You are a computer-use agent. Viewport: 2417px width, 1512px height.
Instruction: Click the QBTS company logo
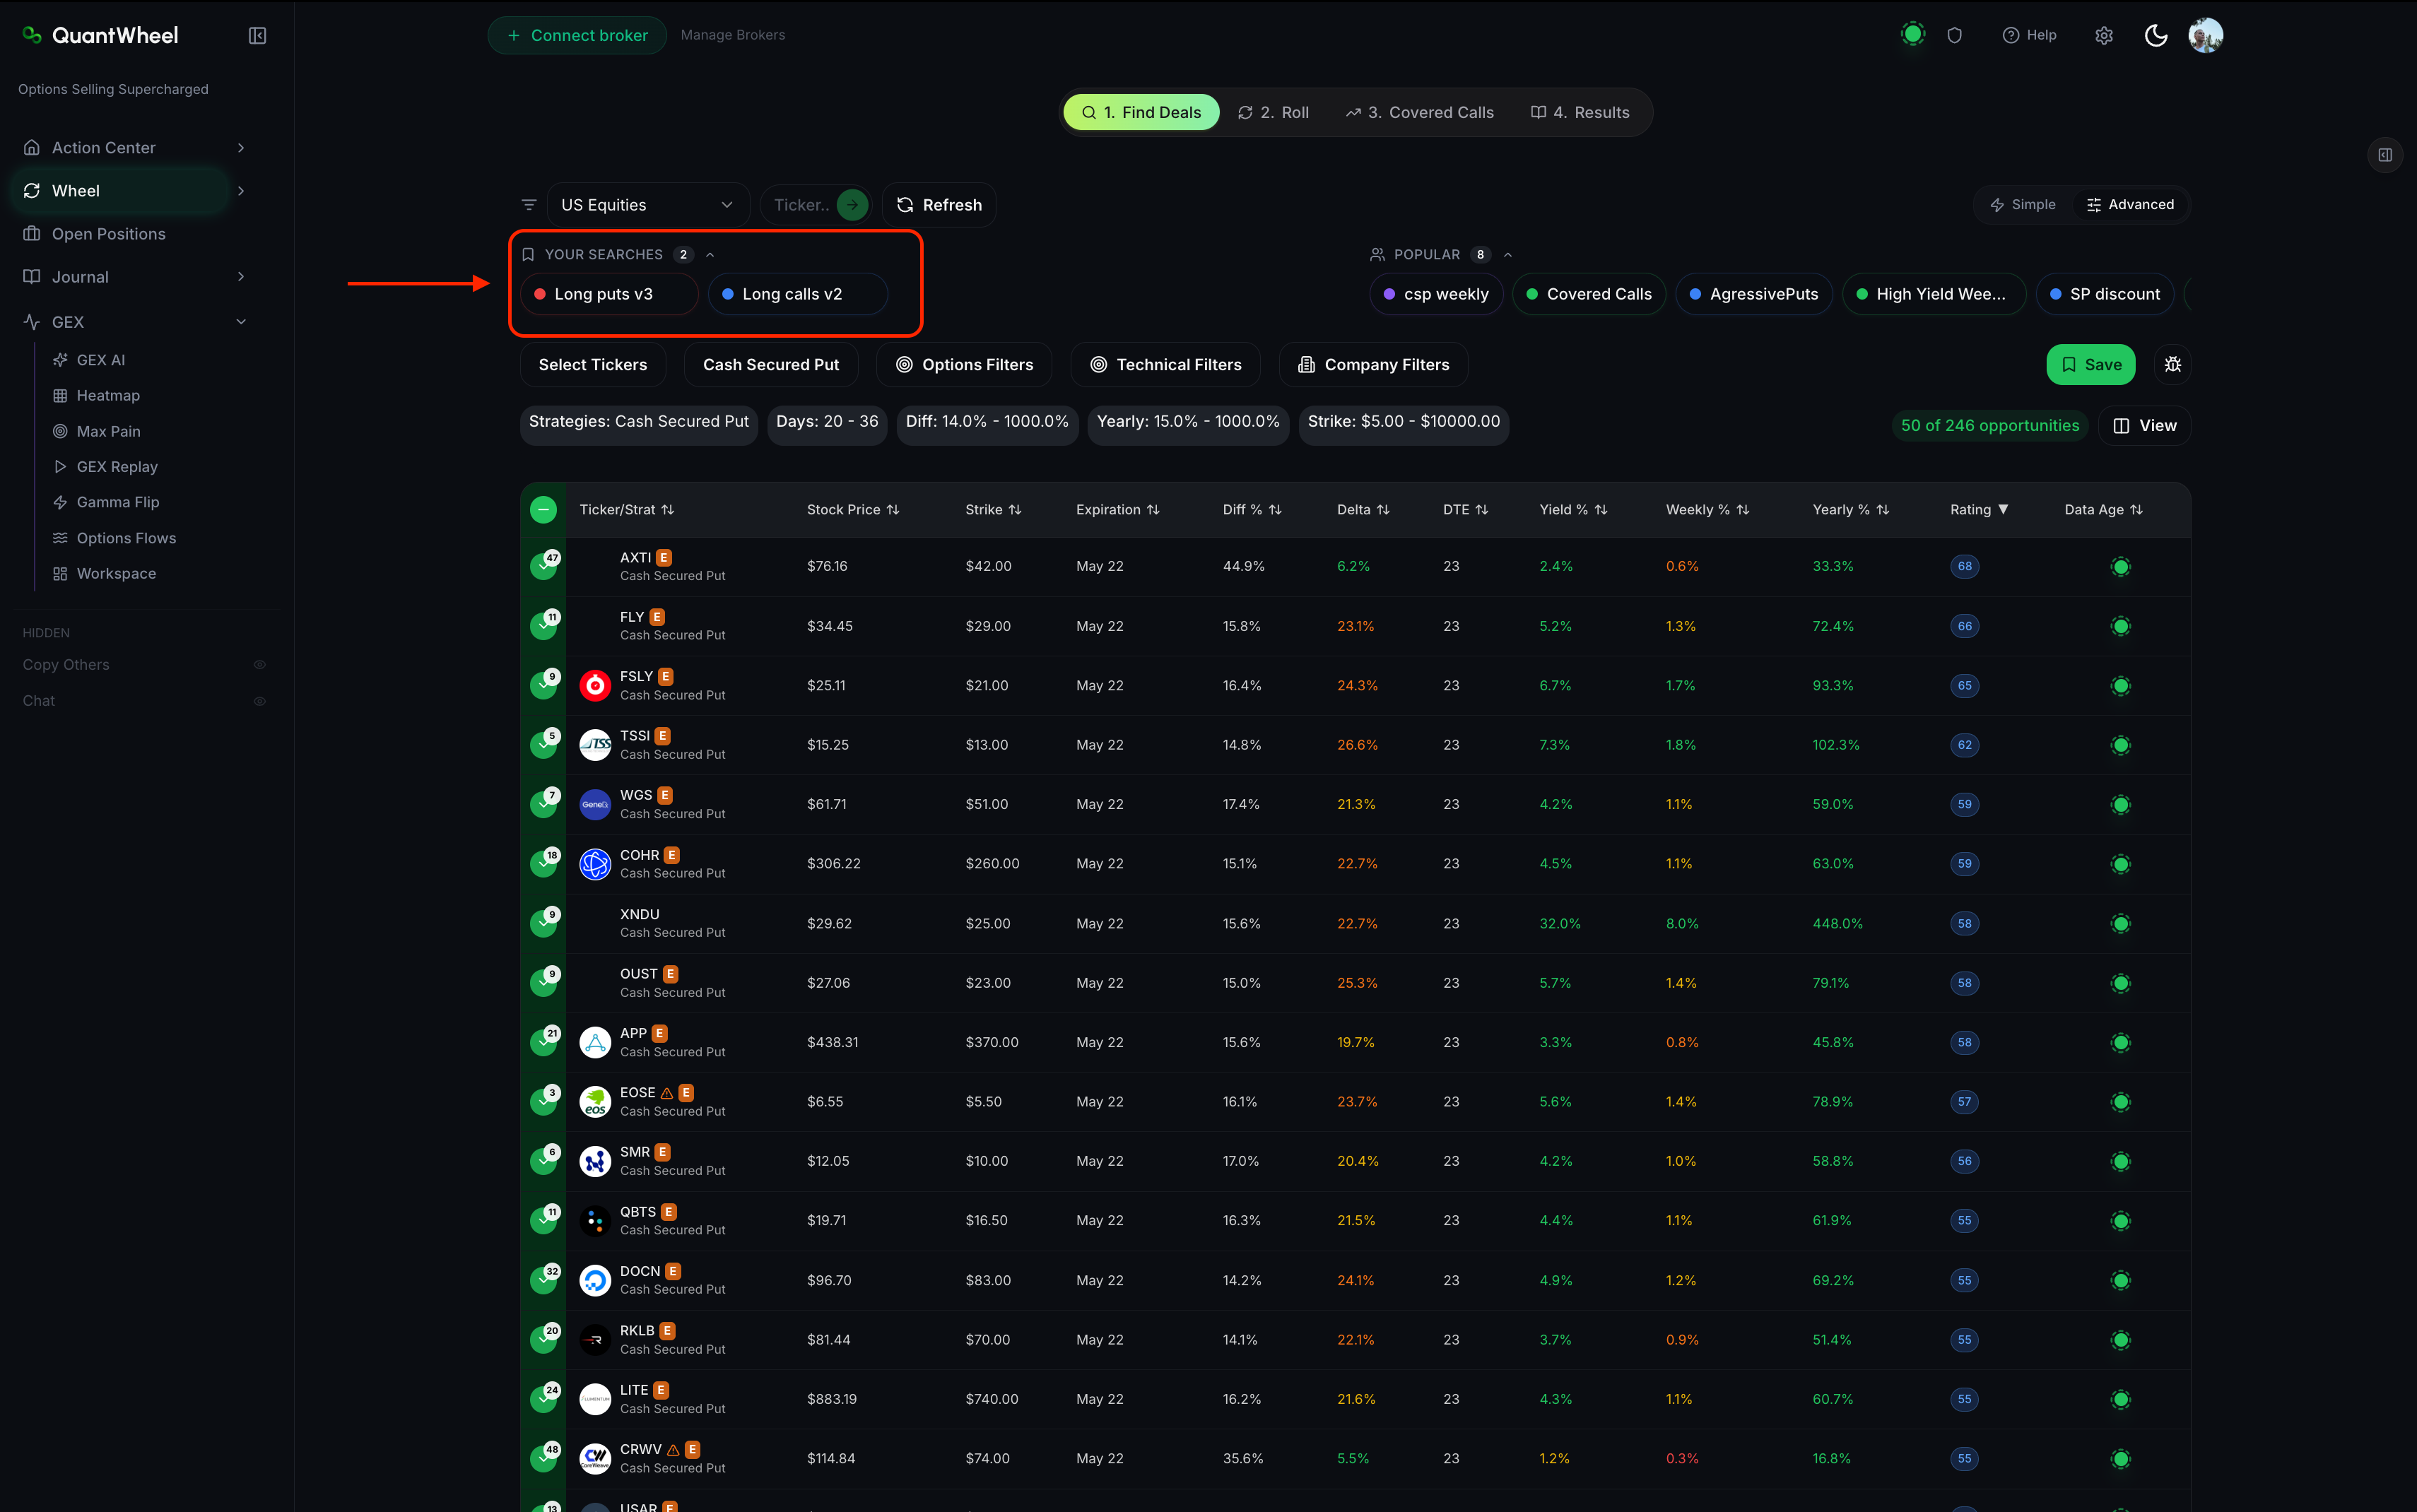595,1221
